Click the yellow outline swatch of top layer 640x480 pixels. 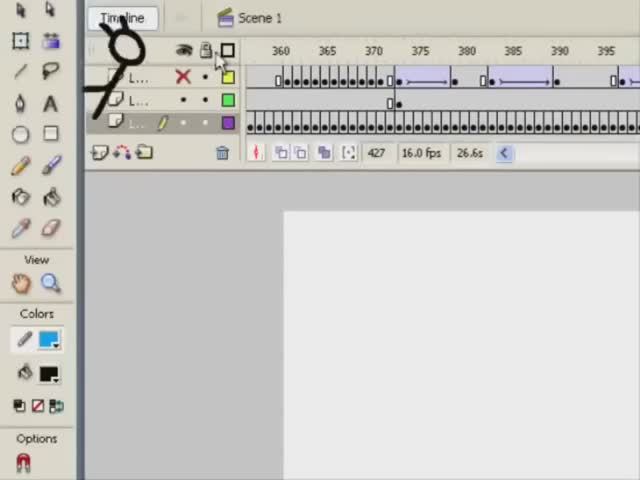click(228, 77)
